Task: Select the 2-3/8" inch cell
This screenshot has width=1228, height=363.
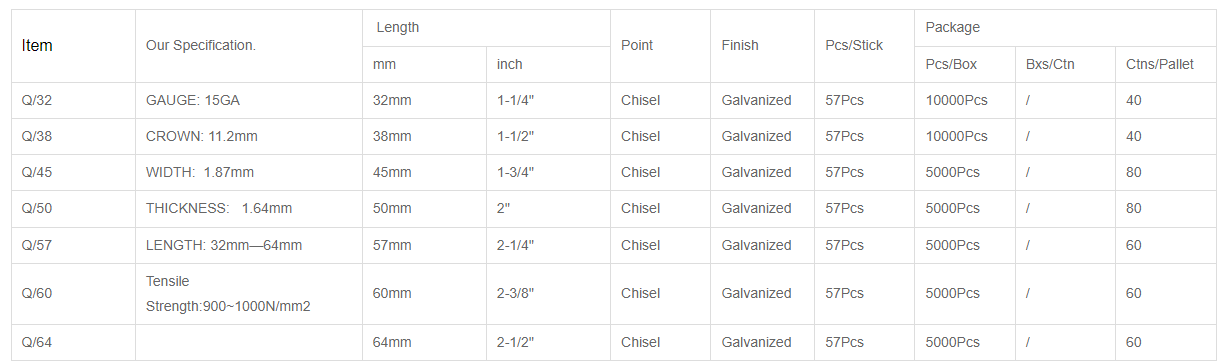Action: pyautogui.click(x=548, y=294)
